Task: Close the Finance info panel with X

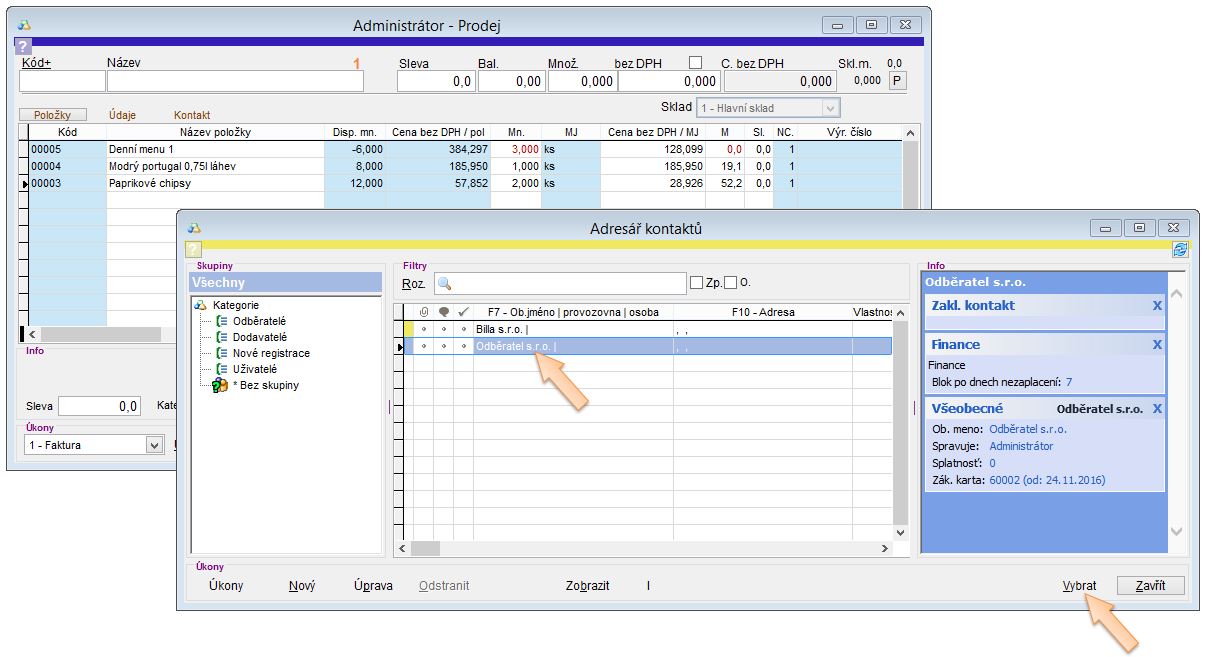Action: coord(1157,344)
